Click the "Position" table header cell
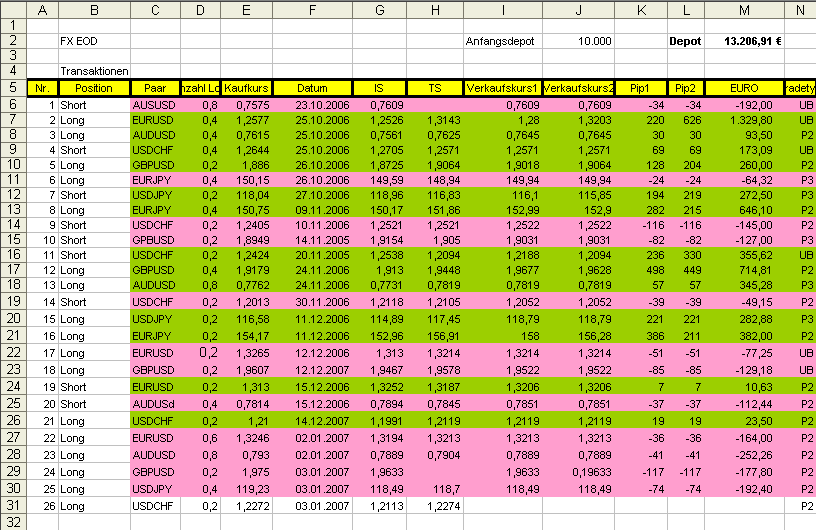This screenshot has width=816, height=530. tap(93, 88)
